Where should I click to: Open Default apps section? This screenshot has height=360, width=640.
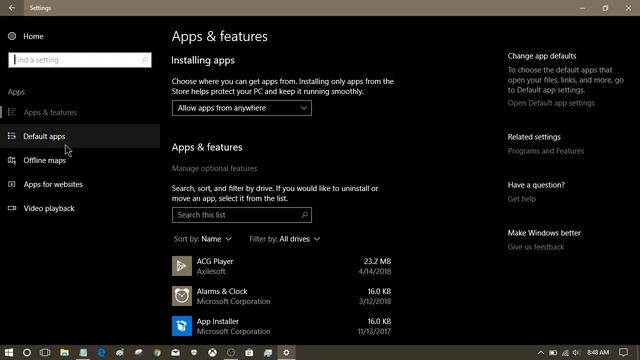coord(80,136)
